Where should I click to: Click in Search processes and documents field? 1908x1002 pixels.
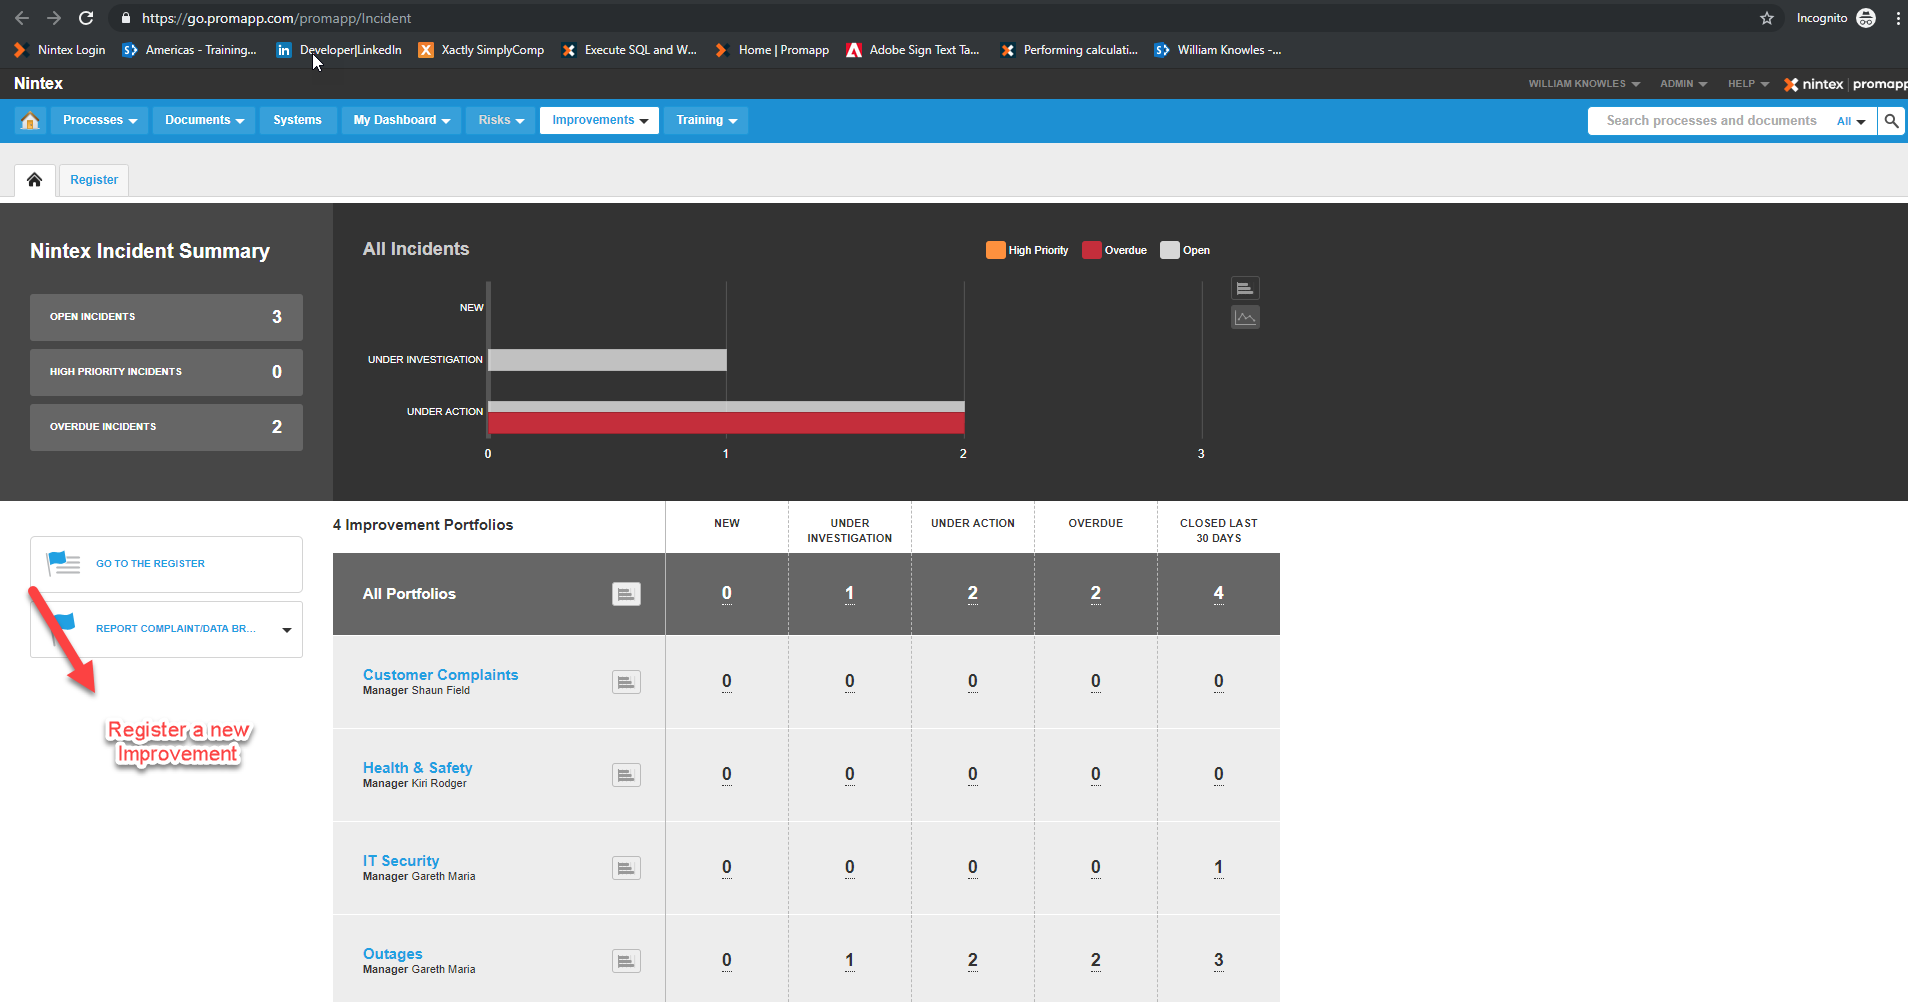click(1711, 121)
